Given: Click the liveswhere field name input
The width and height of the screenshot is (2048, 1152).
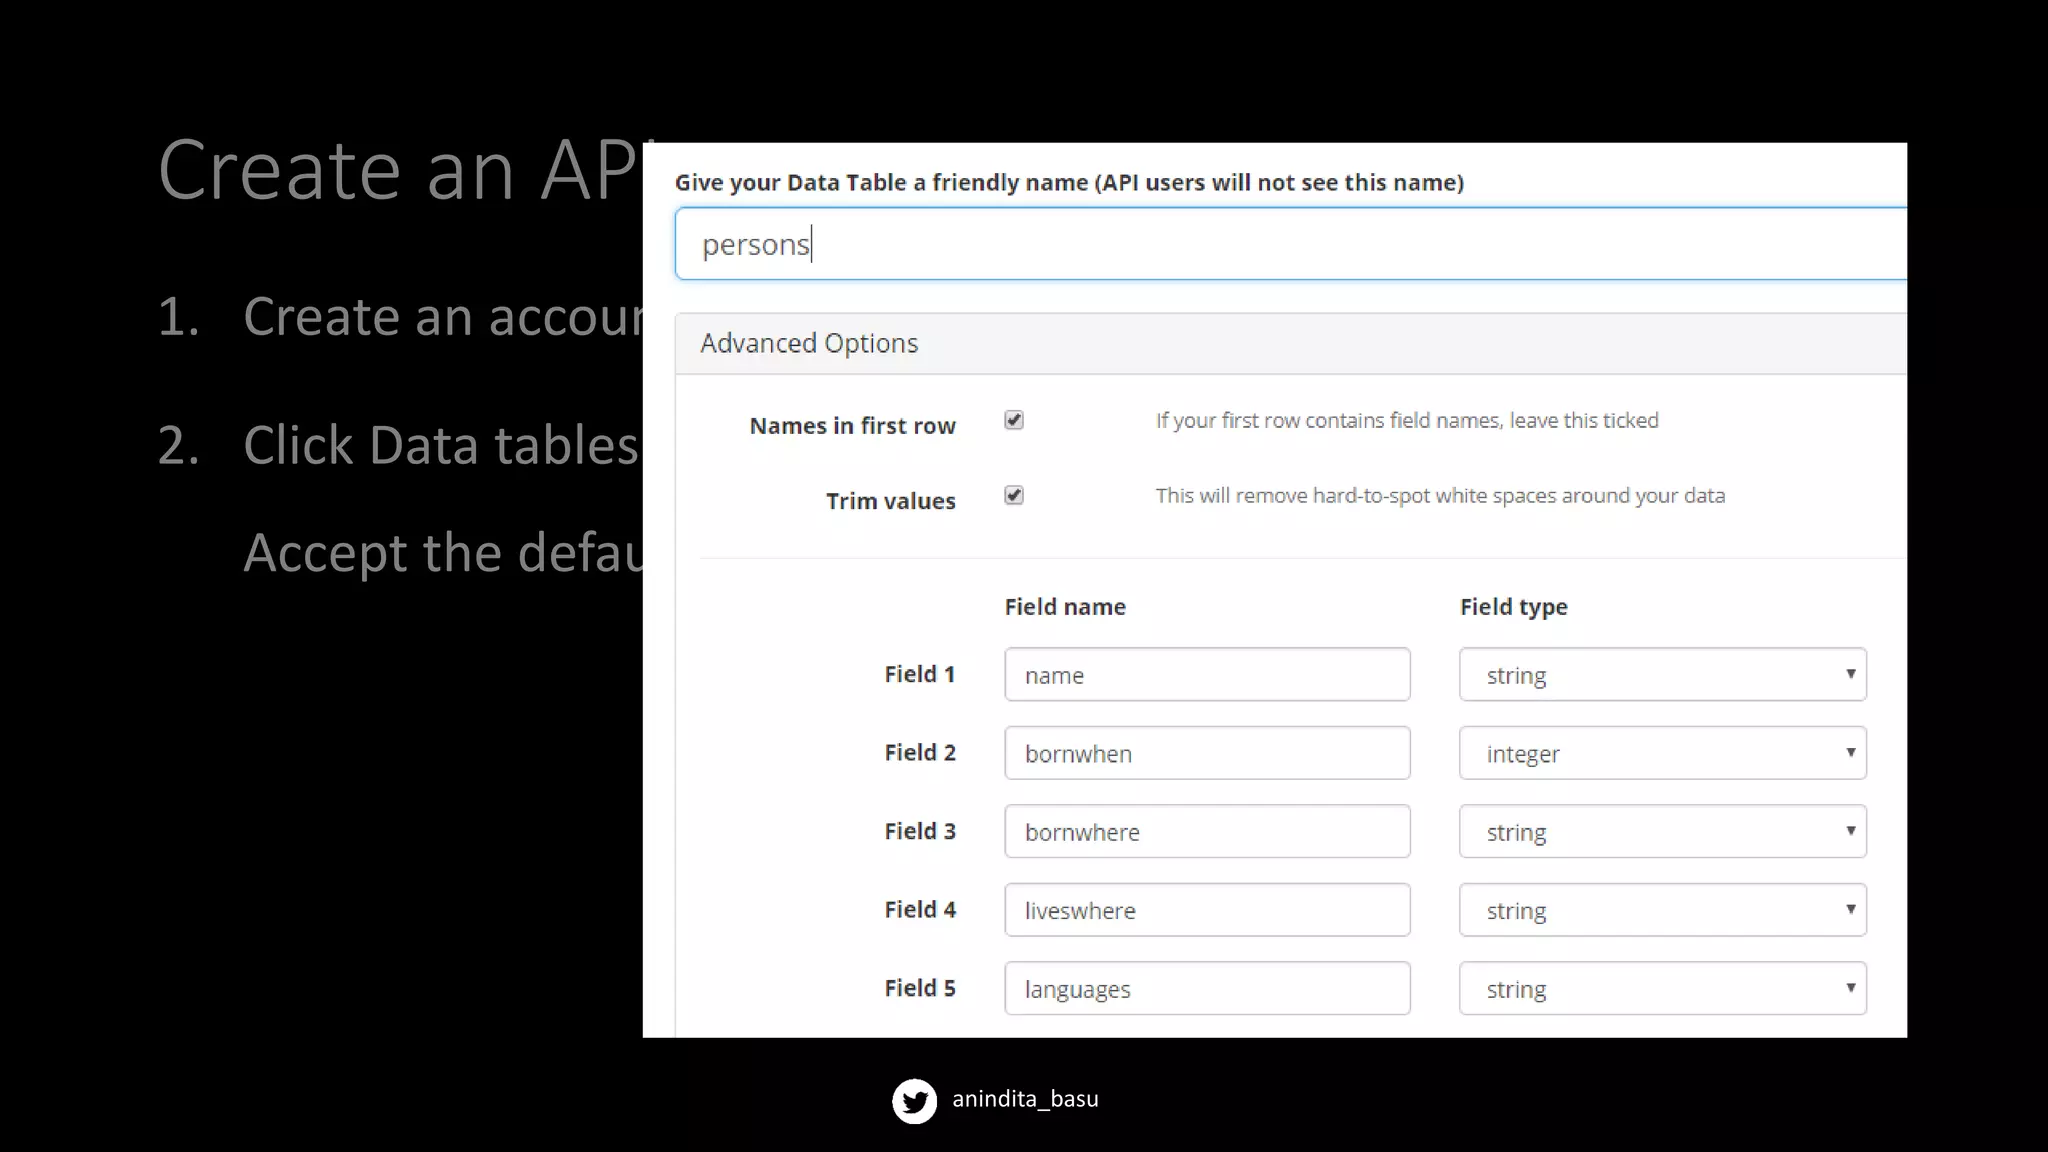Looking at the screenshot, I should pos(1207,910).
